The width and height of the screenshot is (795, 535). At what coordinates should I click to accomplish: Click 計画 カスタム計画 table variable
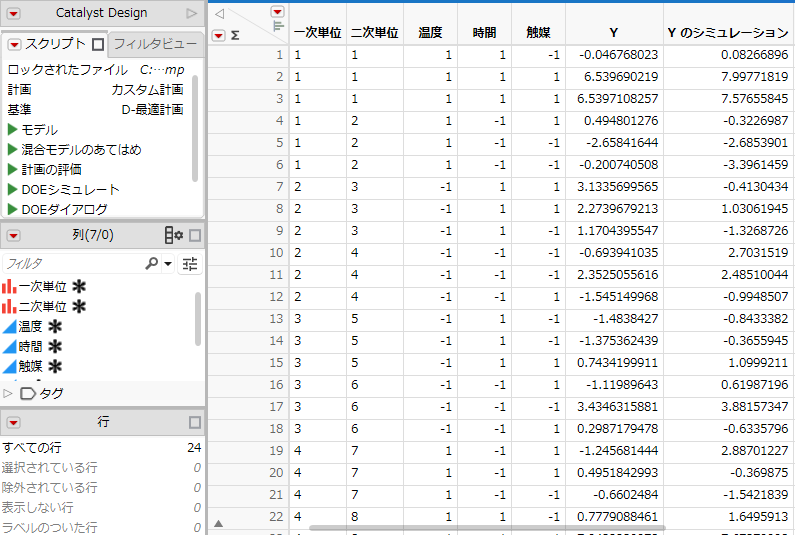tap(95, 90)
